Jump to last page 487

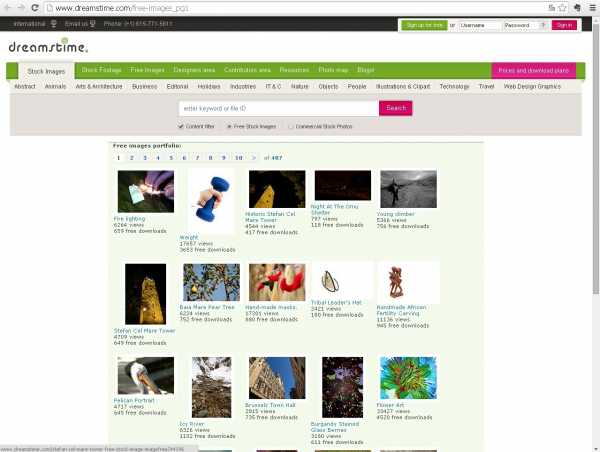click(x=277, y=158)
